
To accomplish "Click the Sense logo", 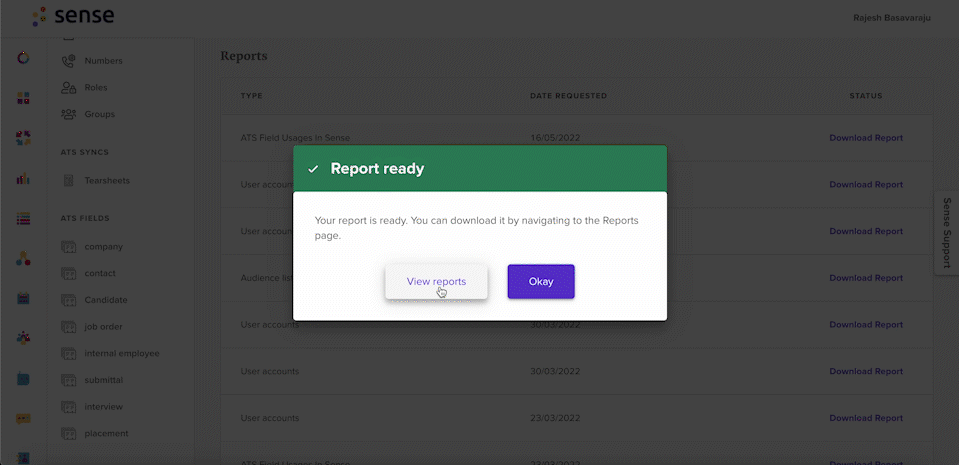I will click(73, 16).
